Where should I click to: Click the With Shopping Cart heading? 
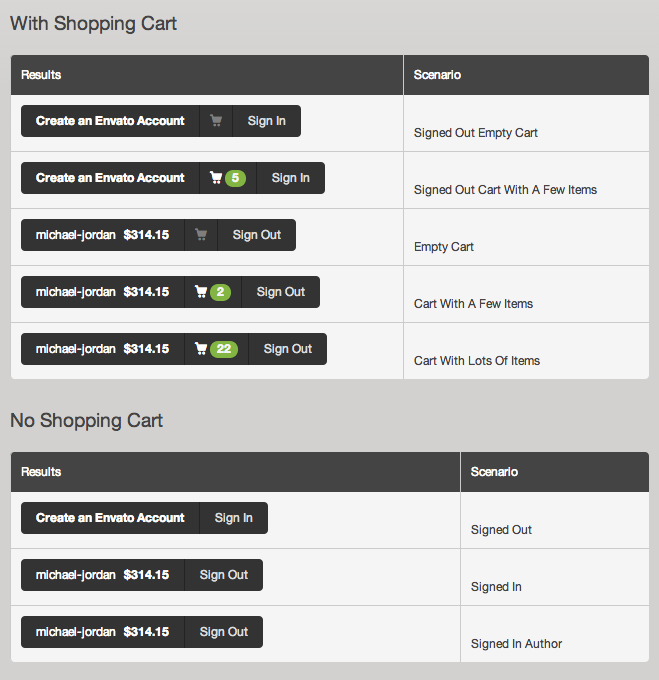pos(94,24)
